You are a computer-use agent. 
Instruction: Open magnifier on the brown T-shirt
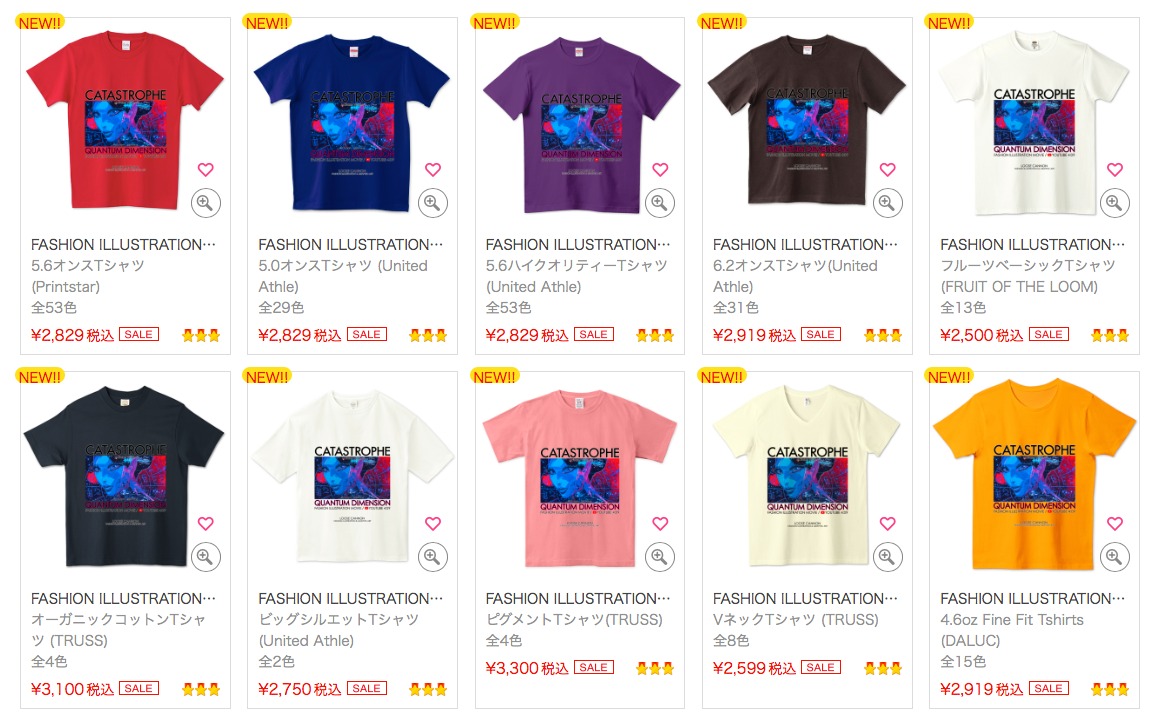point(887,203)
